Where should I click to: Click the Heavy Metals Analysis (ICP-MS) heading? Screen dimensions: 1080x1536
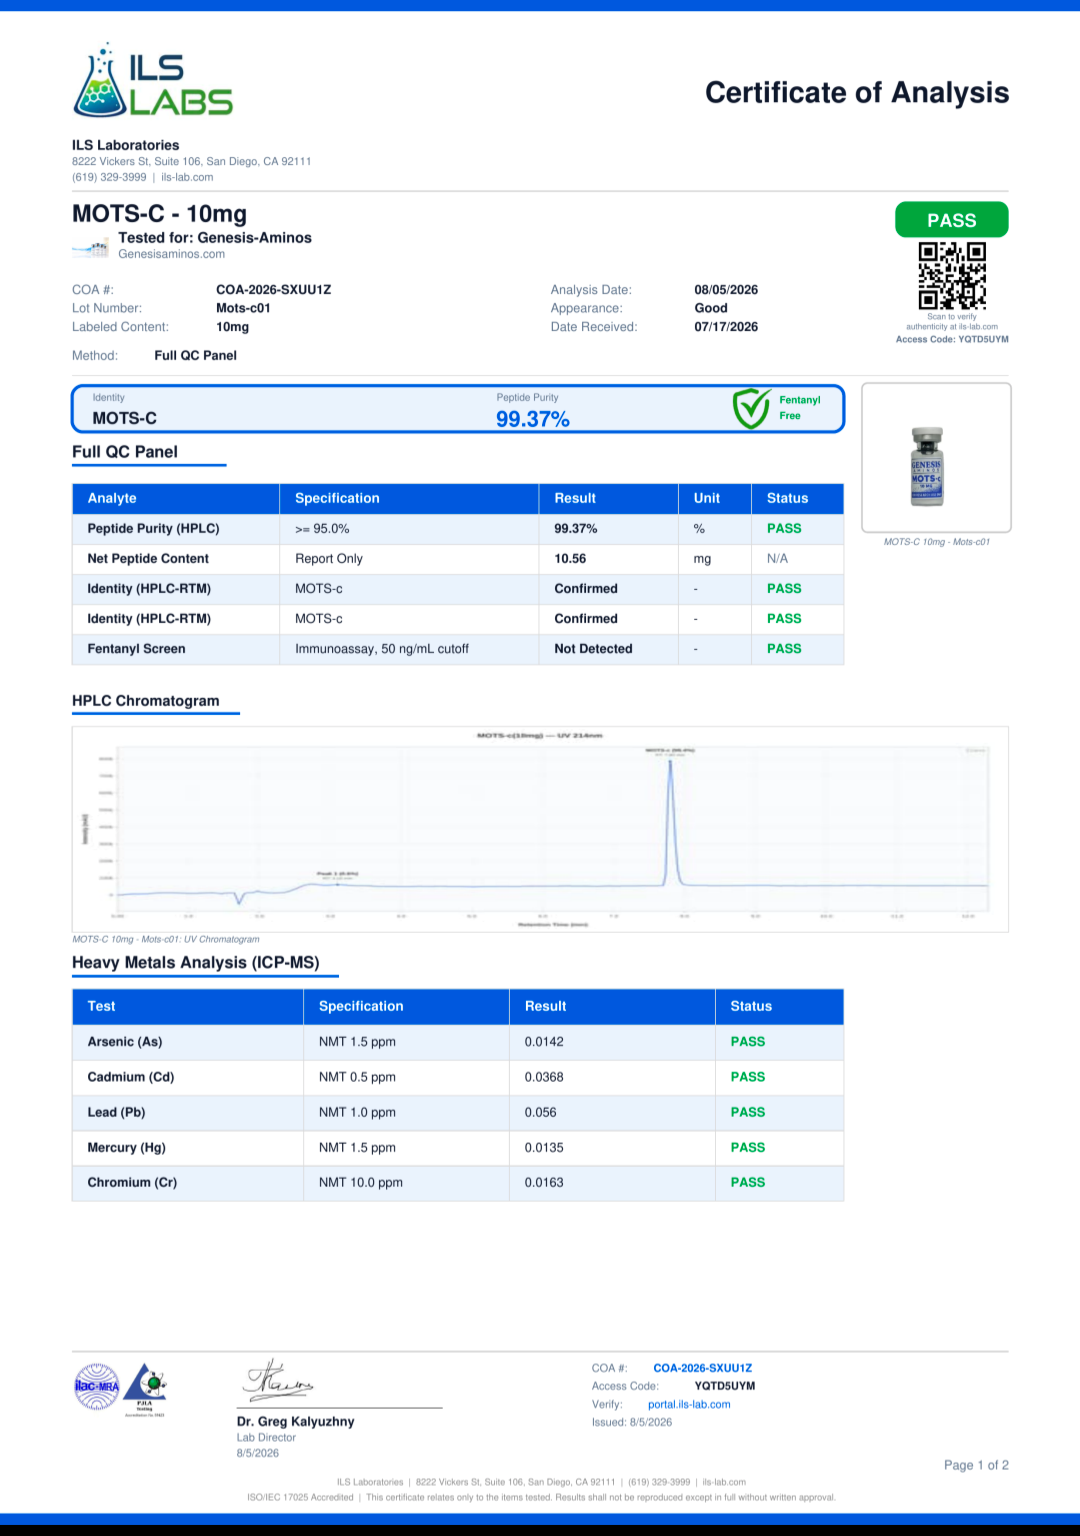tap(196, 963)
